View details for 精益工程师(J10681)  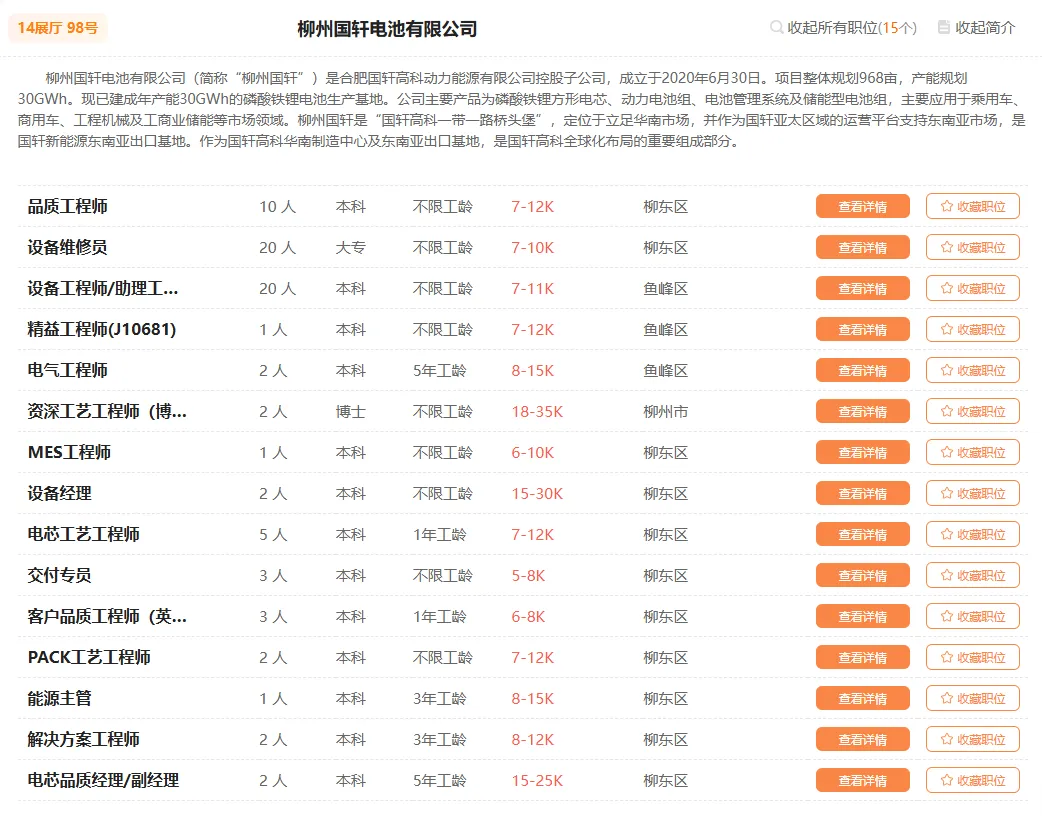pos(863,330)
